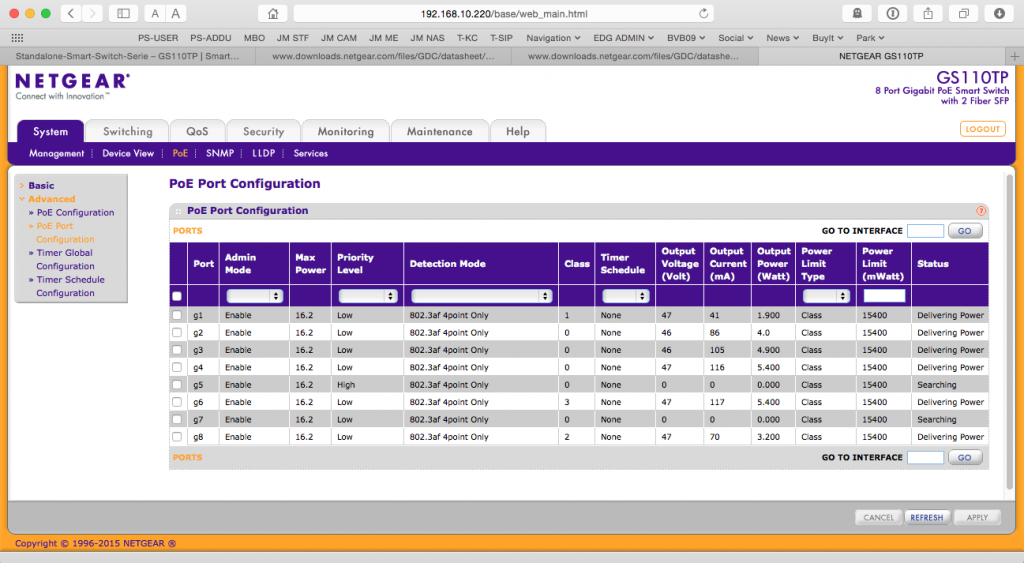1024x563 pixels.
Task: Go back with Safari's back arrow
Action: point(71,14)
